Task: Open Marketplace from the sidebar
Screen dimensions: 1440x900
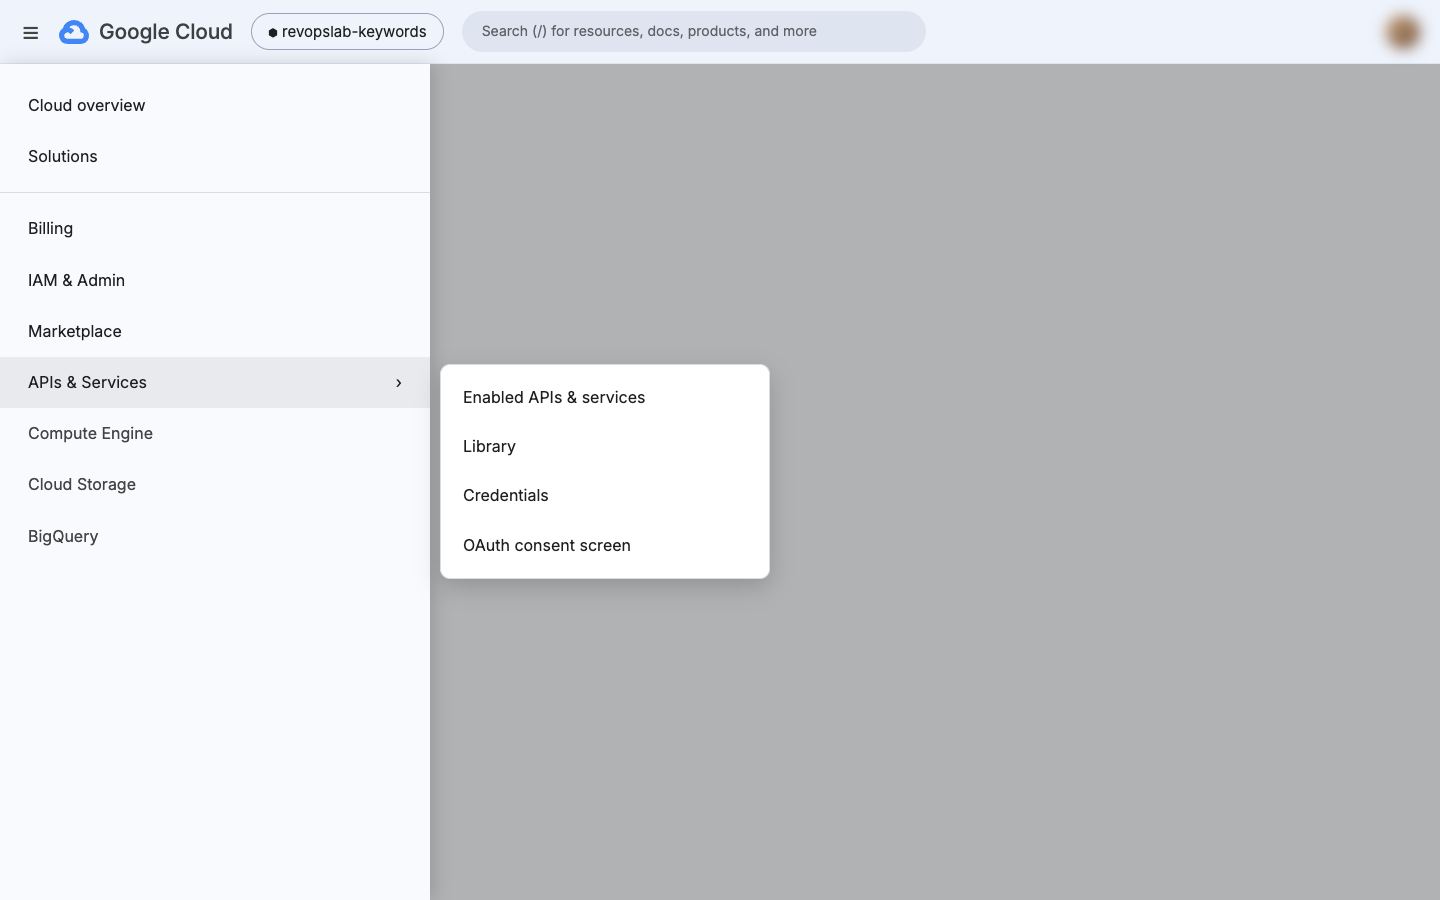Action: (x=215, y=331)
